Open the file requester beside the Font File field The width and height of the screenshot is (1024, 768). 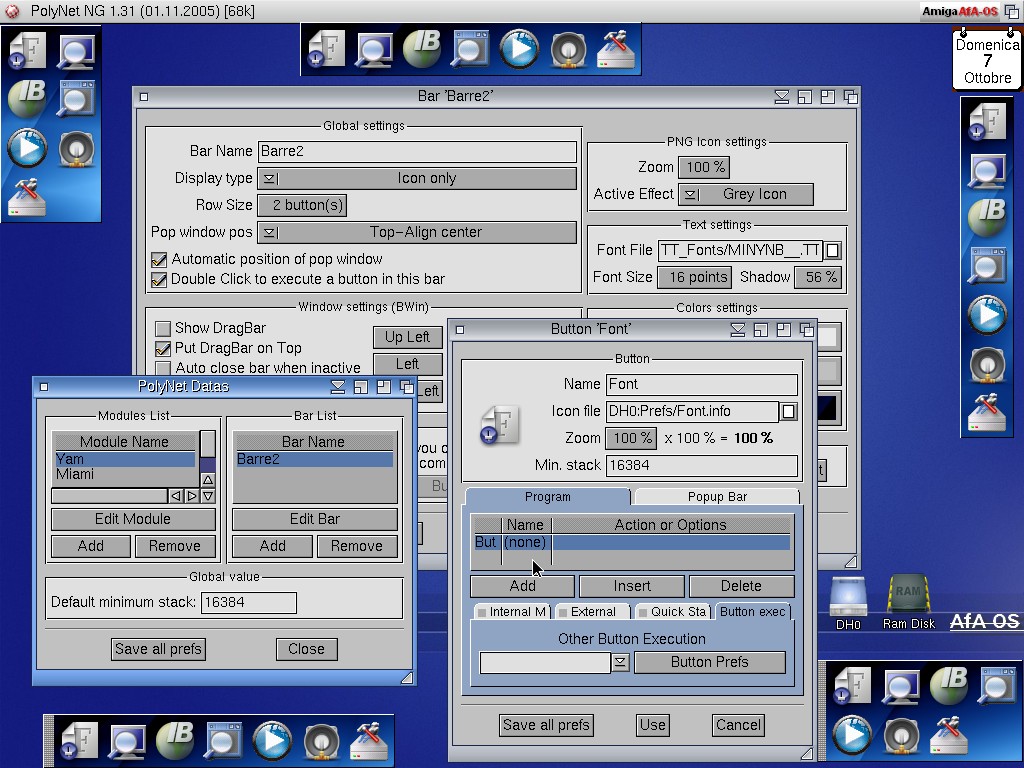click(x=833, y=250)
